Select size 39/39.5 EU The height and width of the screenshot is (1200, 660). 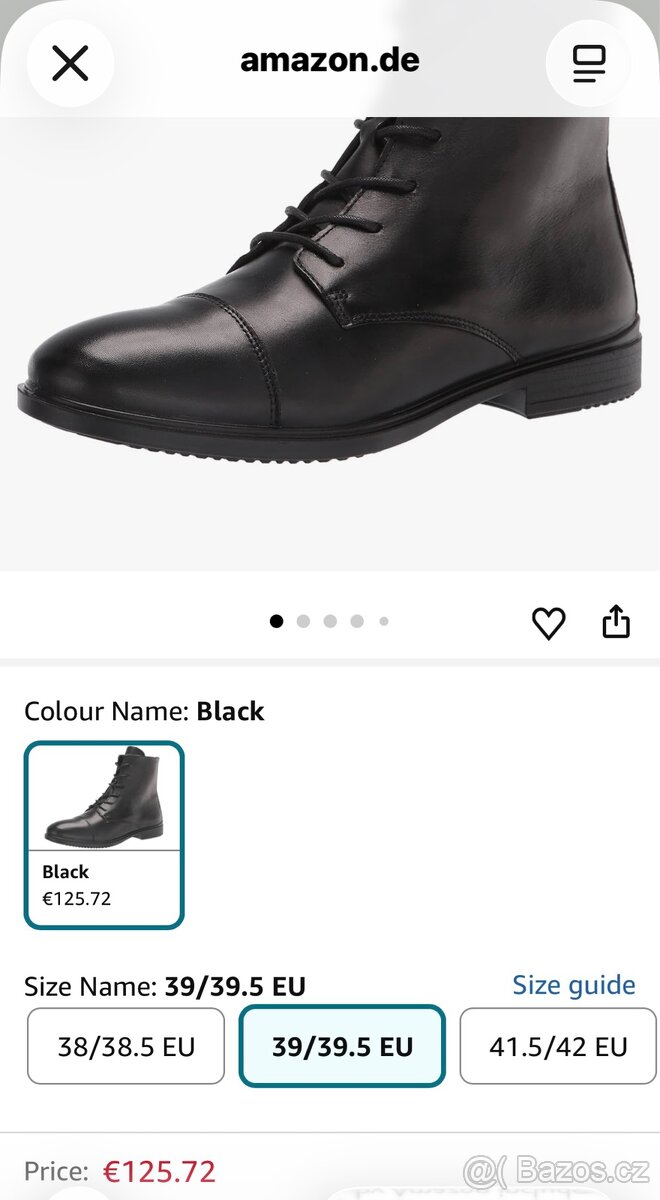pos(342,1047)
